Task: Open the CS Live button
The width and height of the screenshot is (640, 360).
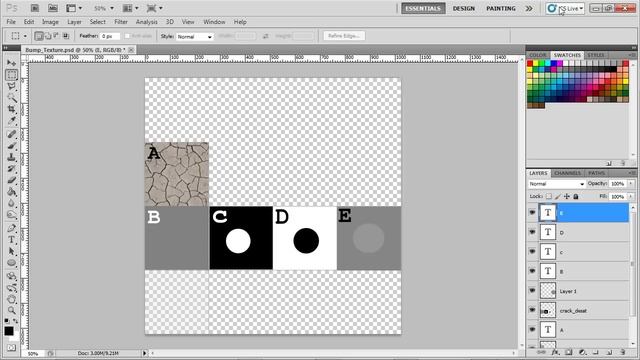Action: [x=565, y=8]
